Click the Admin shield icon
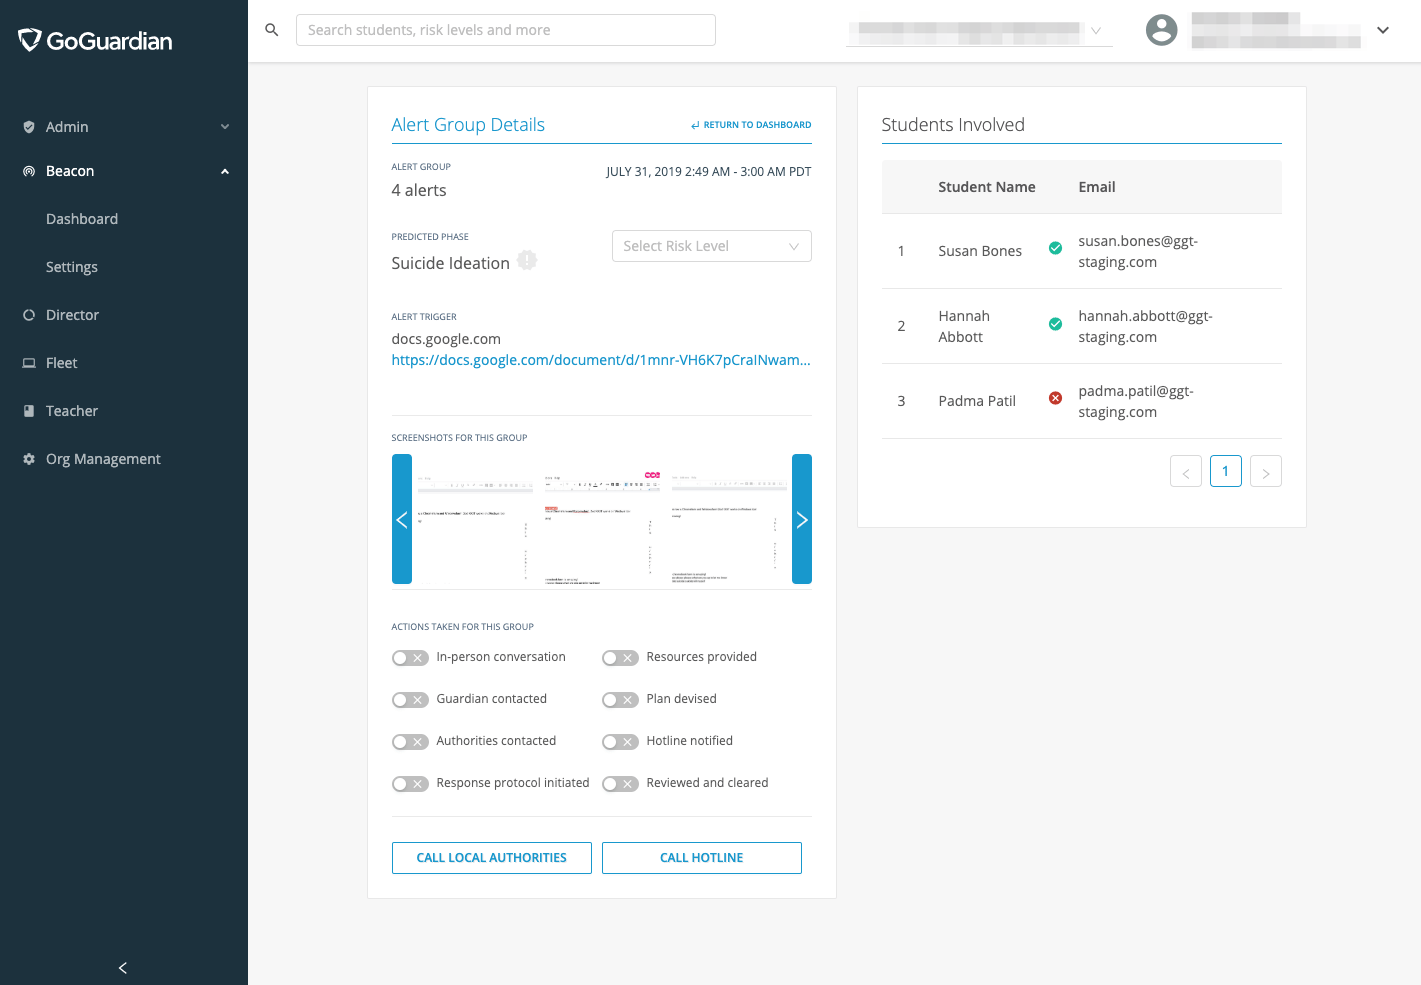Viewport: 1421px width, 985px height. click(x=29, y=127)
